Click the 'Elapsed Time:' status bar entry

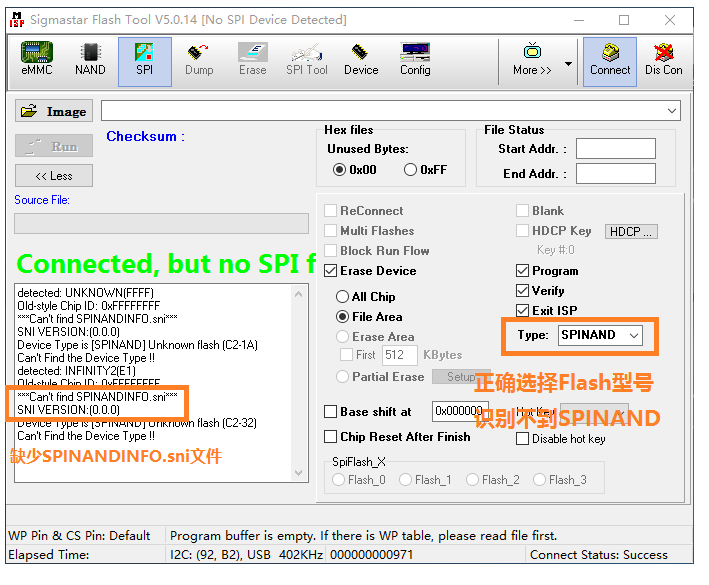click(48, 555)
